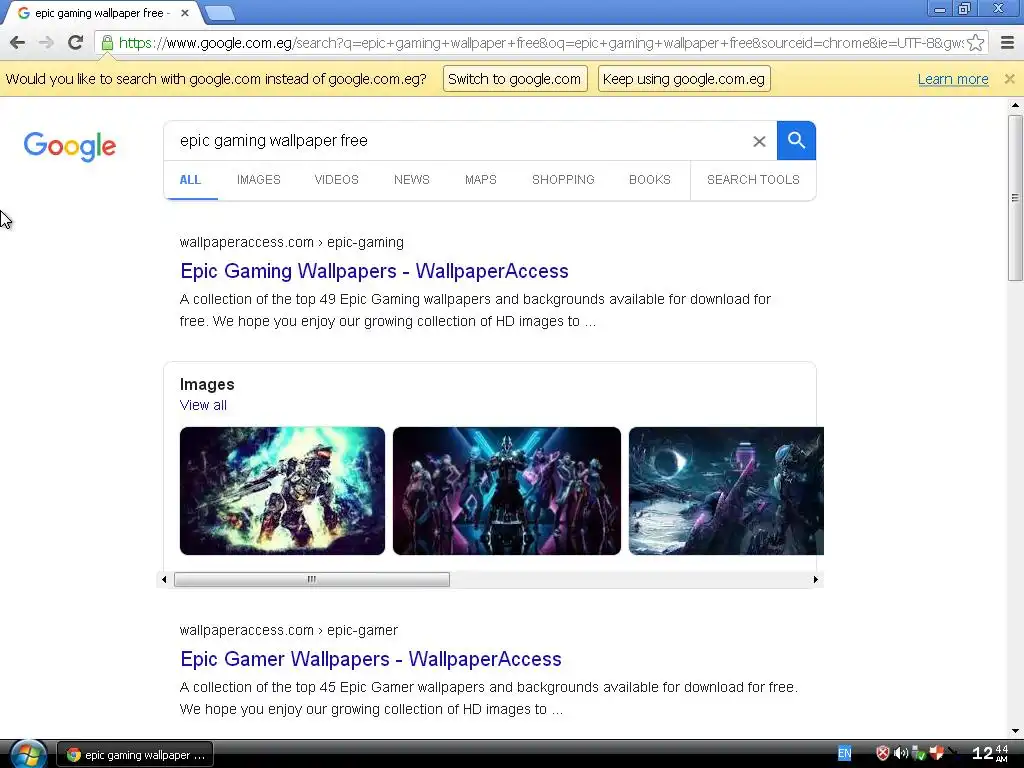This screenshot has width=1024, height=768.
Task: Click the green padlock security icon
Action: (x=107, y=43)
